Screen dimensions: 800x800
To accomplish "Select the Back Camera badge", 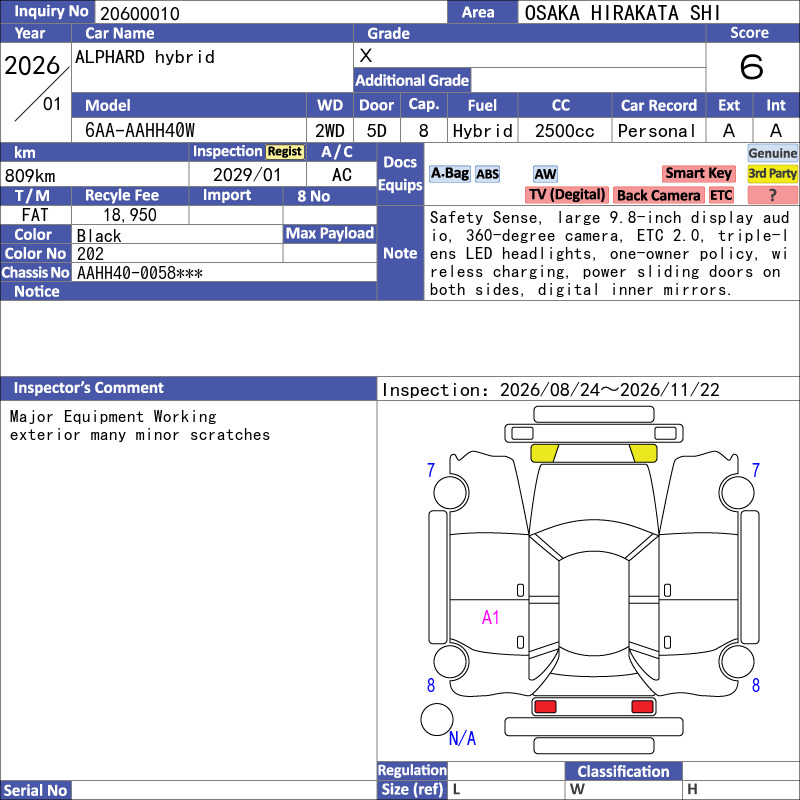I will (x=658, y=195).
